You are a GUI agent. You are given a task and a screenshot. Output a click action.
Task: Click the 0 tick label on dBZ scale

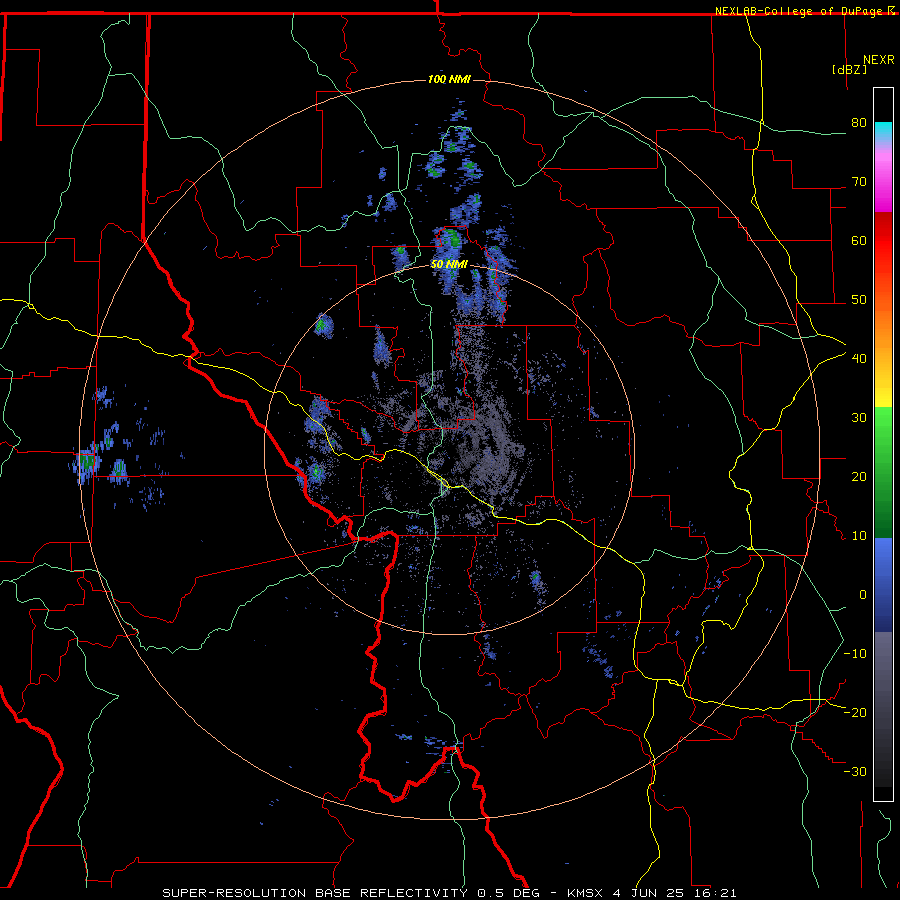click(x=863, y=595)
